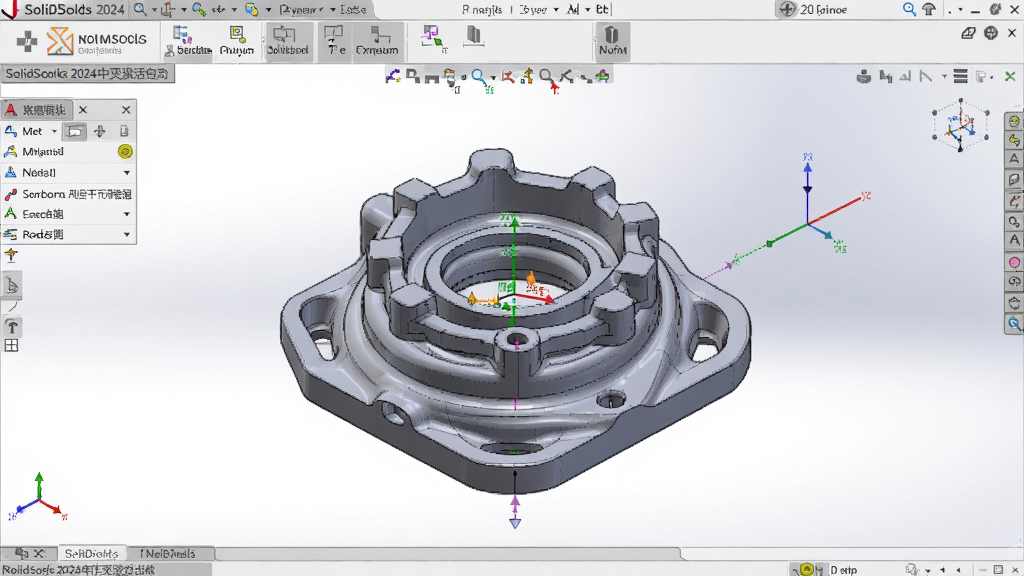Switch to the SoliDiolds bottom tab
The height and width of the screenshot is (576, 1024).
pos(91,553)
